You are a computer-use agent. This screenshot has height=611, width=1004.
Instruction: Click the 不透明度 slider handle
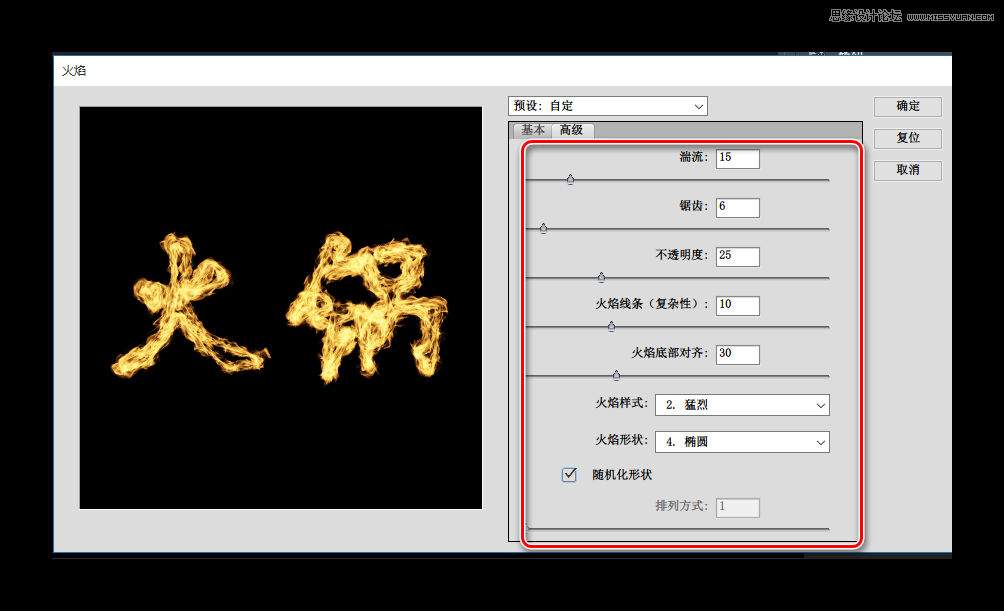[601, 277]
